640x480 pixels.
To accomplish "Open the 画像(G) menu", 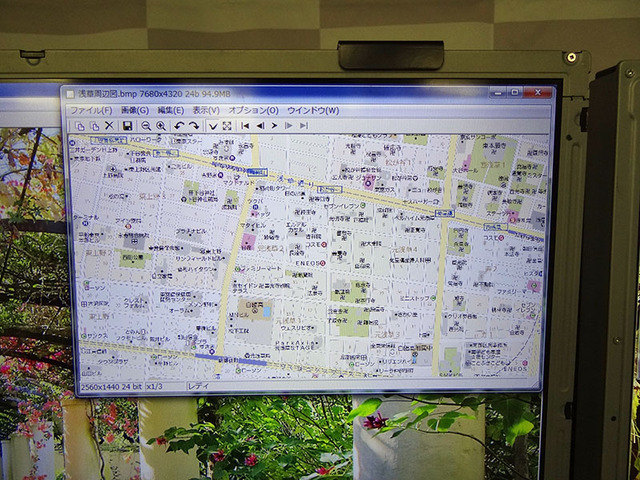I will pos(135,111).
